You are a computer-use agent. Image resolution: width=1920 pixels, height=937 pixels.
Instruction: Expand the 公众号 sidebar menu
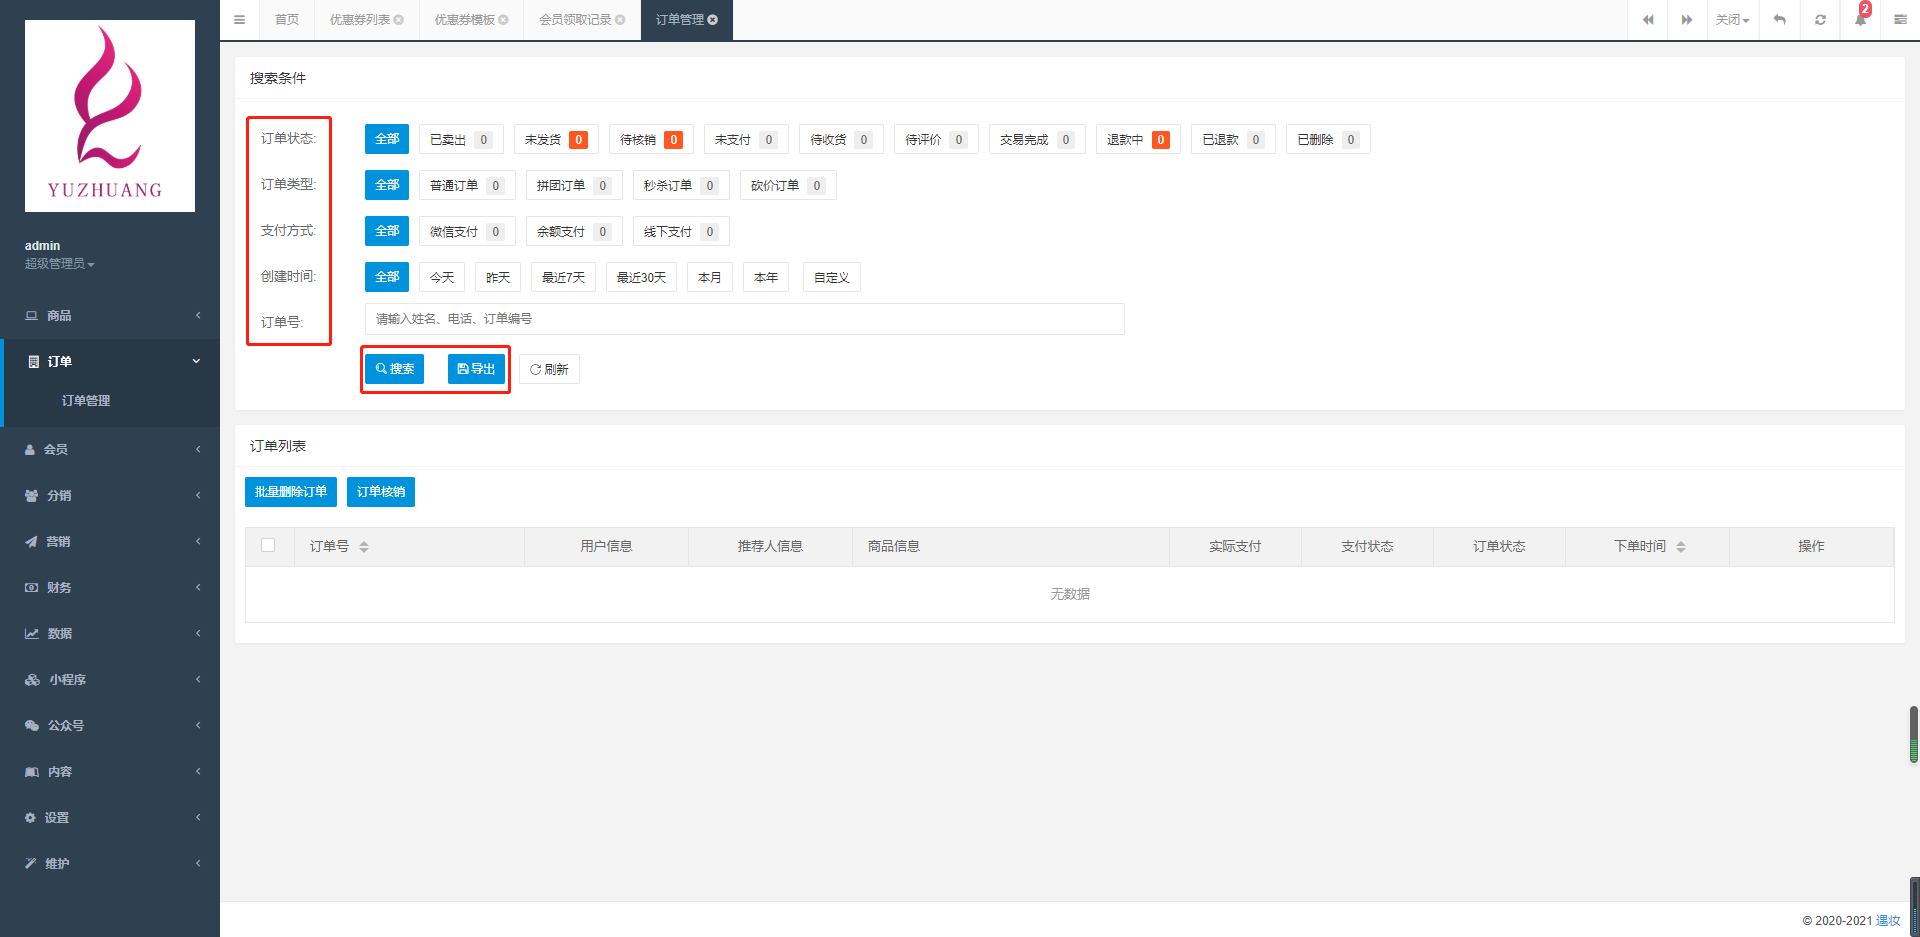coord(110,726)
